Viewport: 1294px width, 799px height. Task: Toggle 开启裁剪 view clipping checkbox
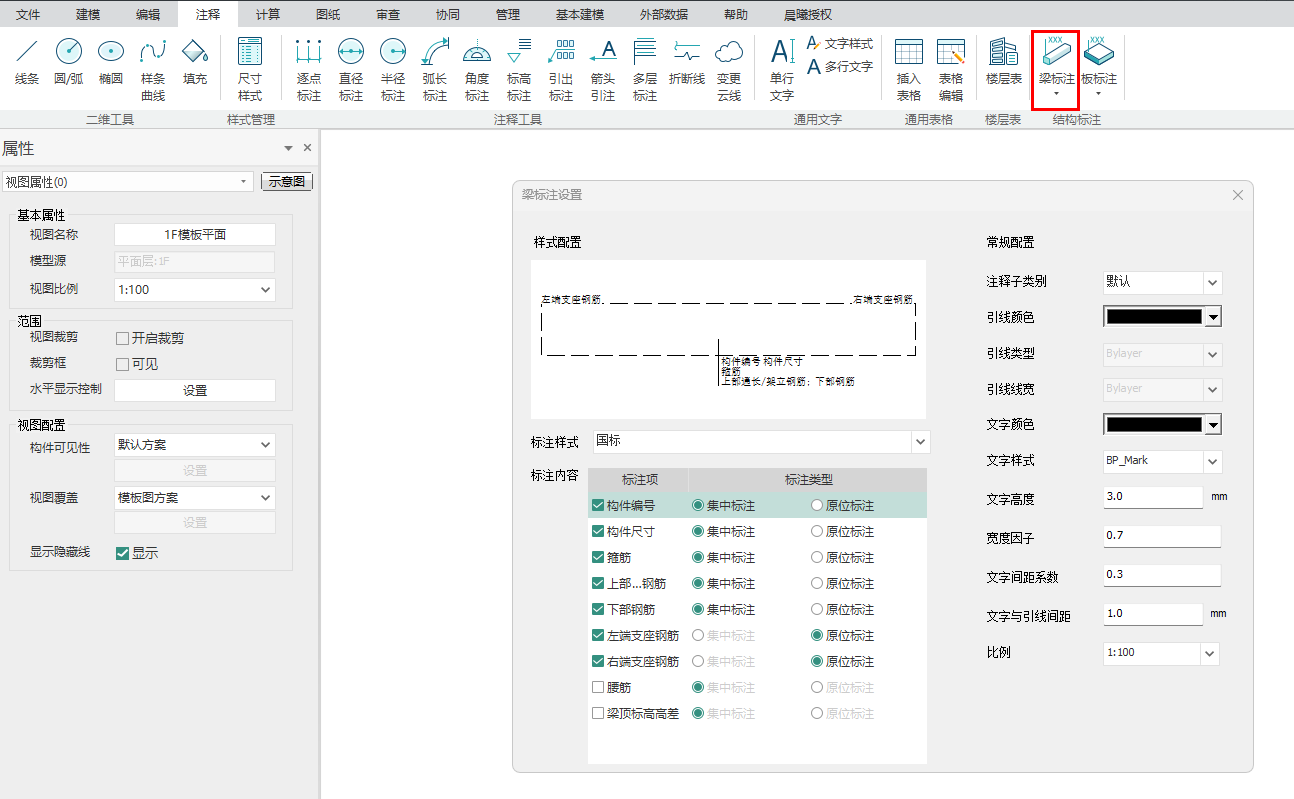click(x=123, y=339)
